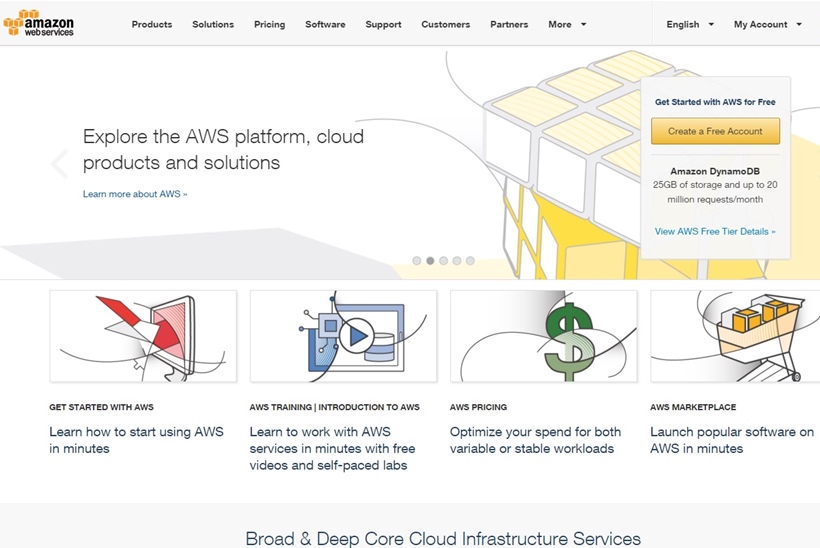
Task: Follow the Learn more about AWS link
Action: [135, 194]
